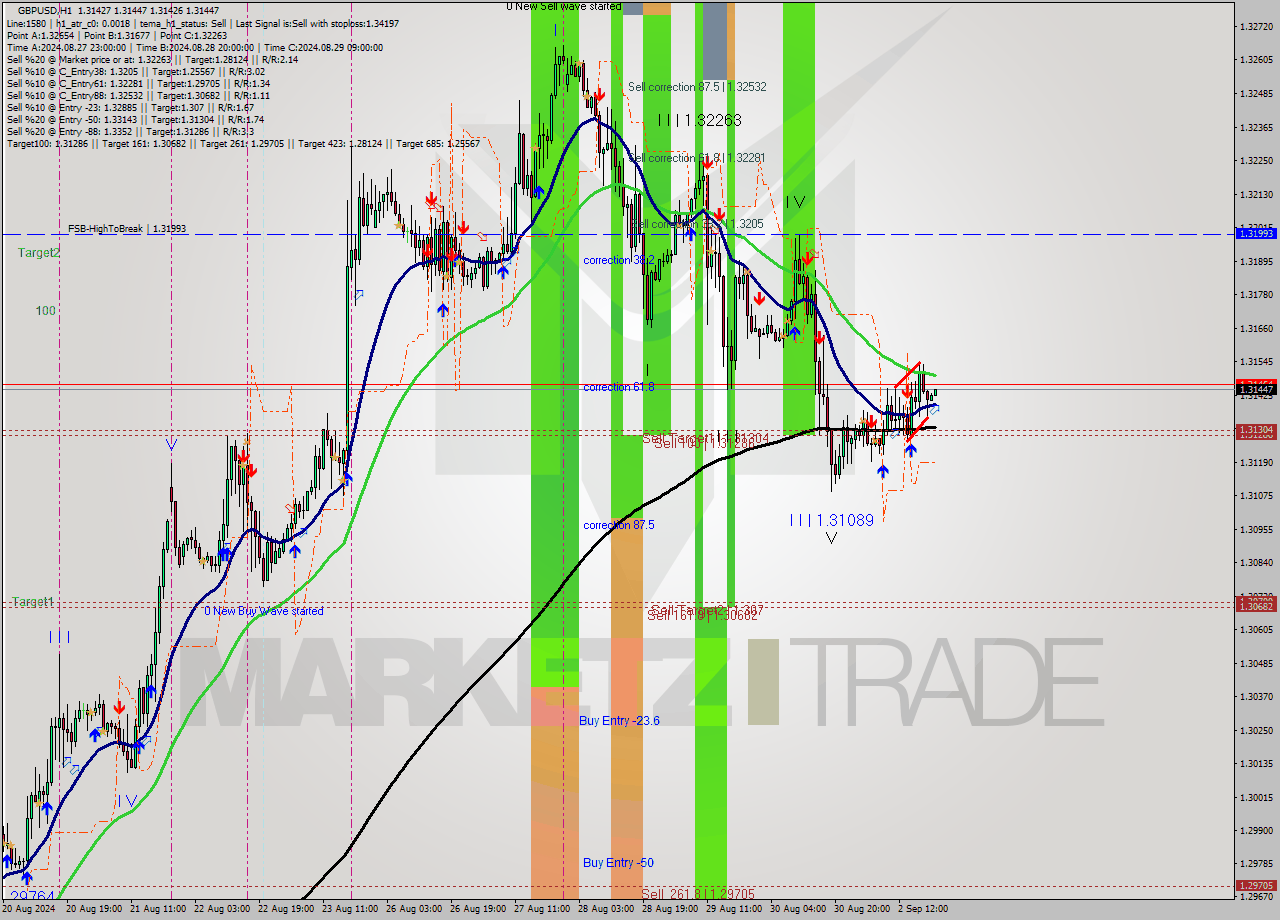Click 1.30955 on the price axis
The height and width of the screenshot is (920, 1280).
(1256, 530)
